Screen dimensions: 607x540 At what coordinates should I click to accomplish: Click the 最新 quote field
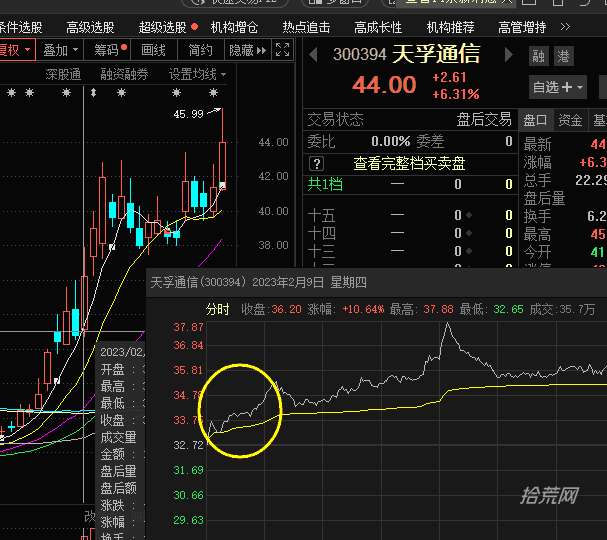pyautogui.click(x=564, y=144)
